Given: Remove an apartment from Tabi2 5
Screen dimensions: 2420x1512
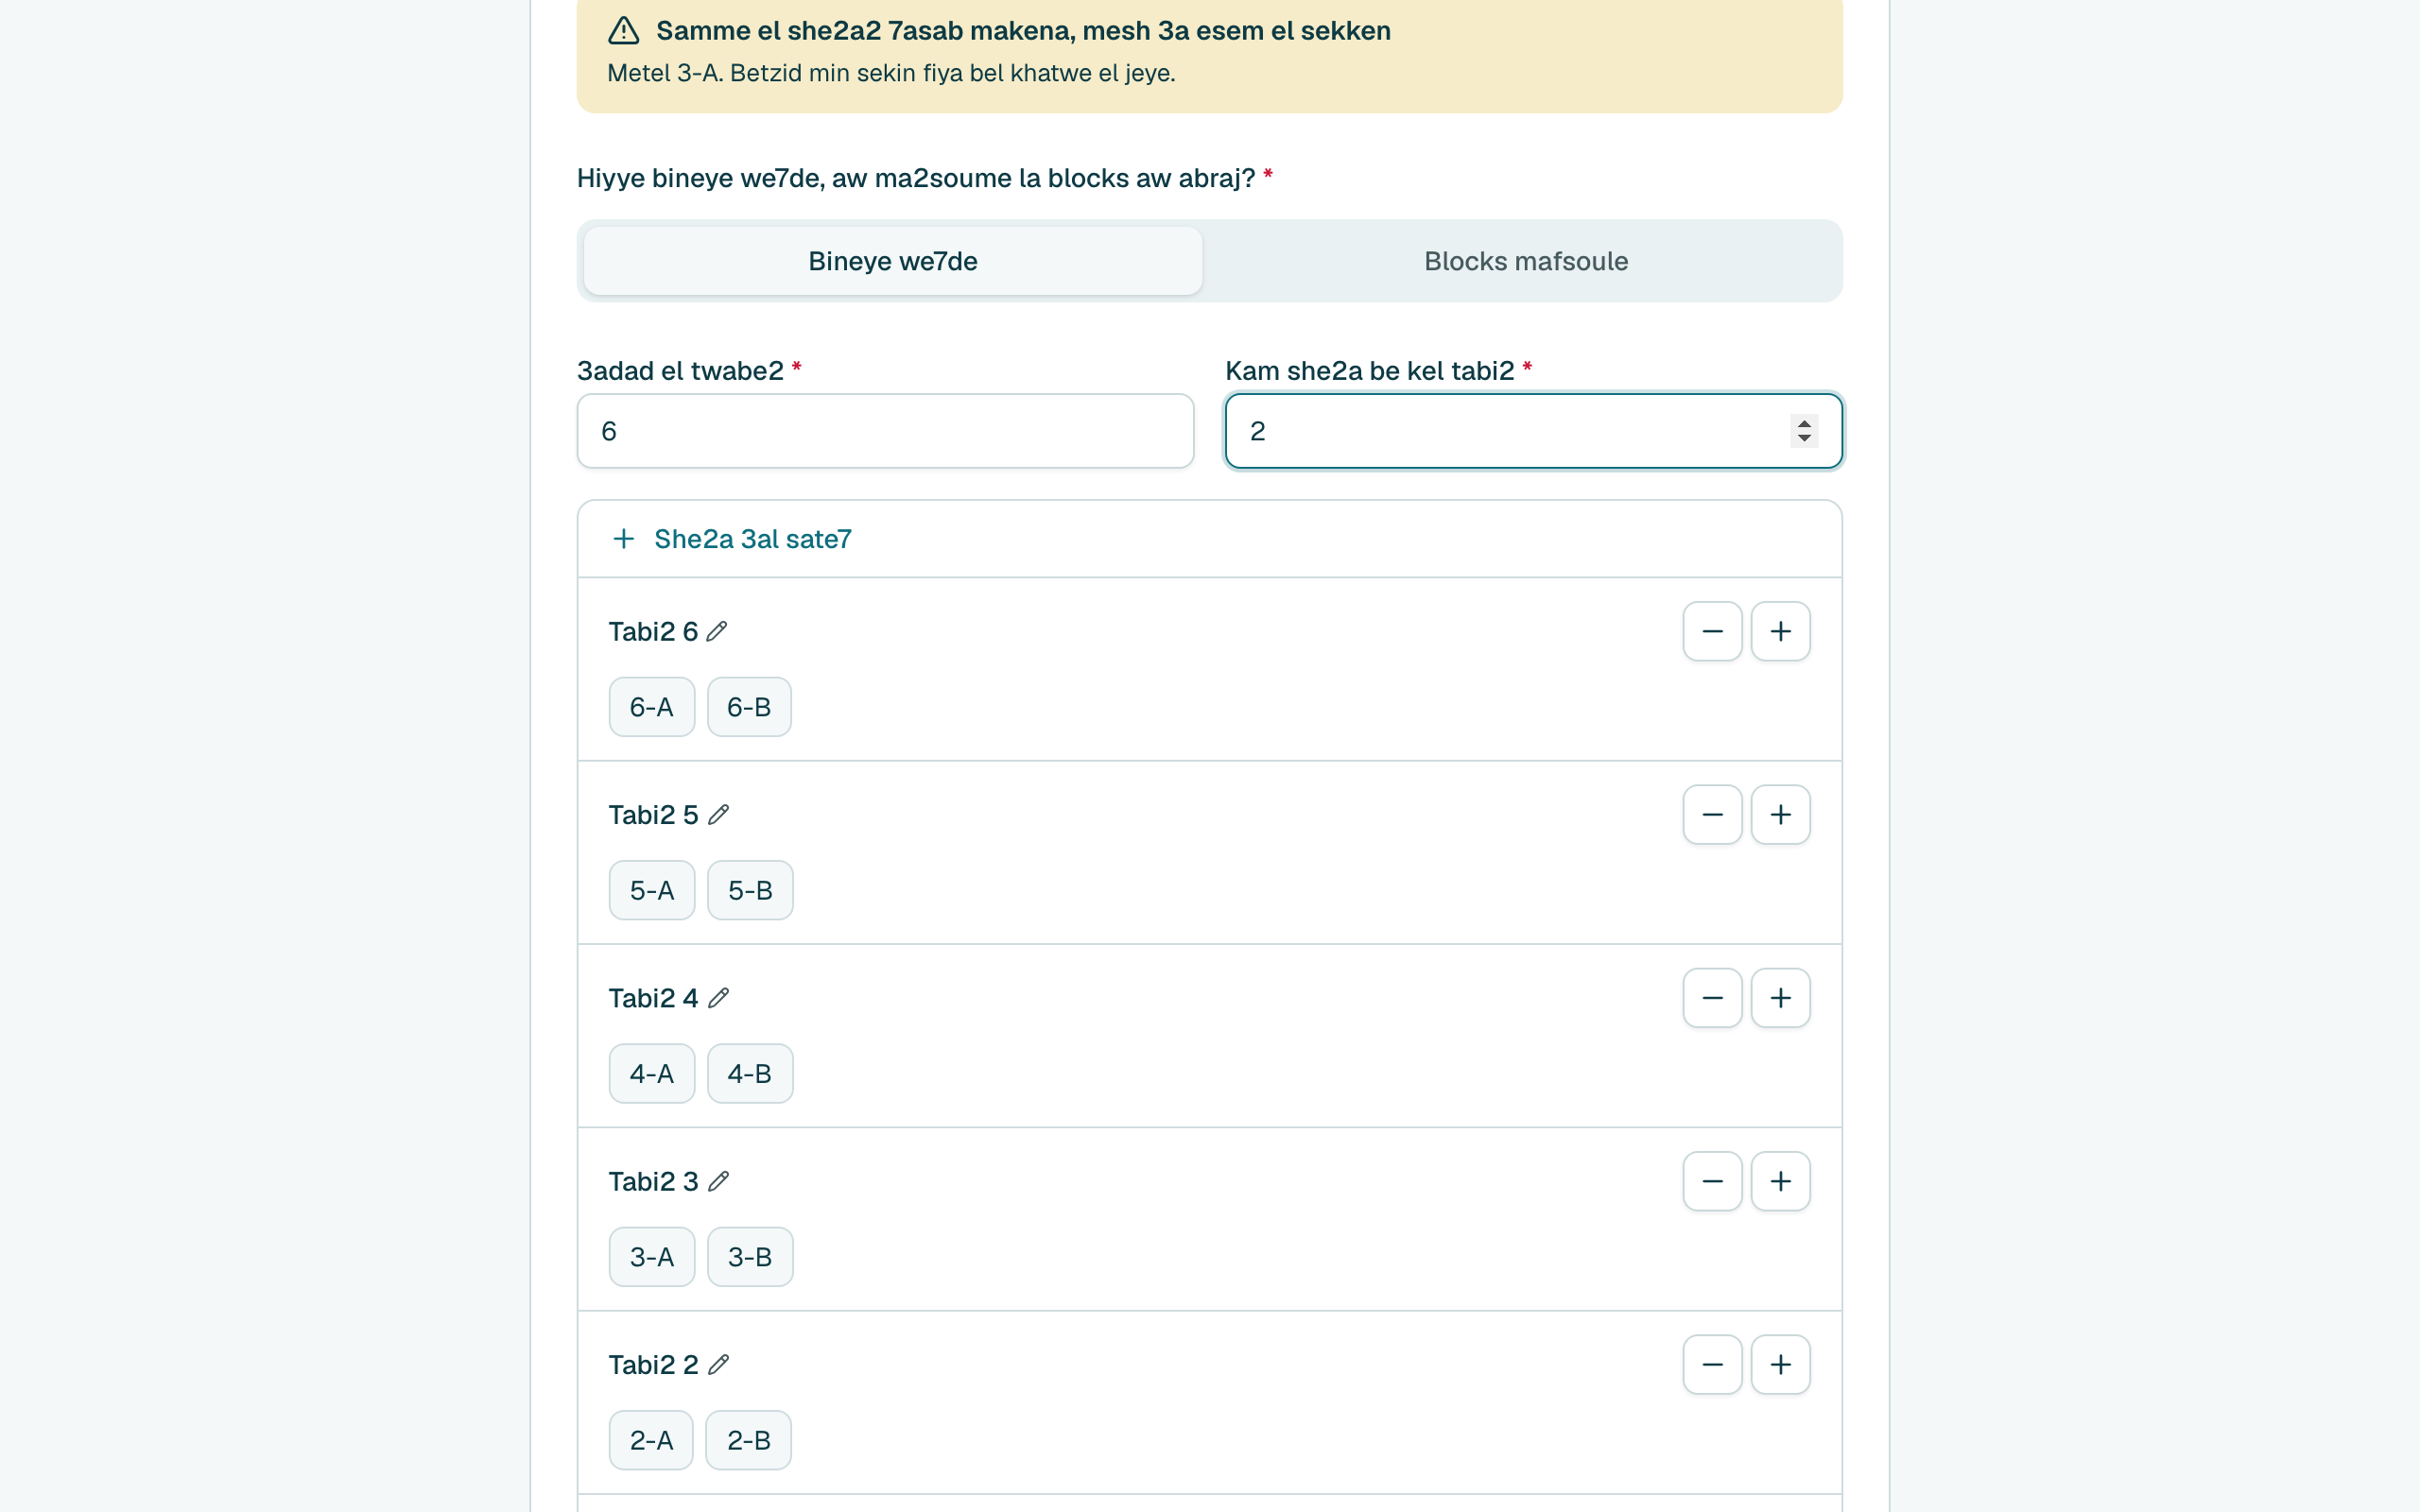Looking at the screenshot, I should 1712,815.
